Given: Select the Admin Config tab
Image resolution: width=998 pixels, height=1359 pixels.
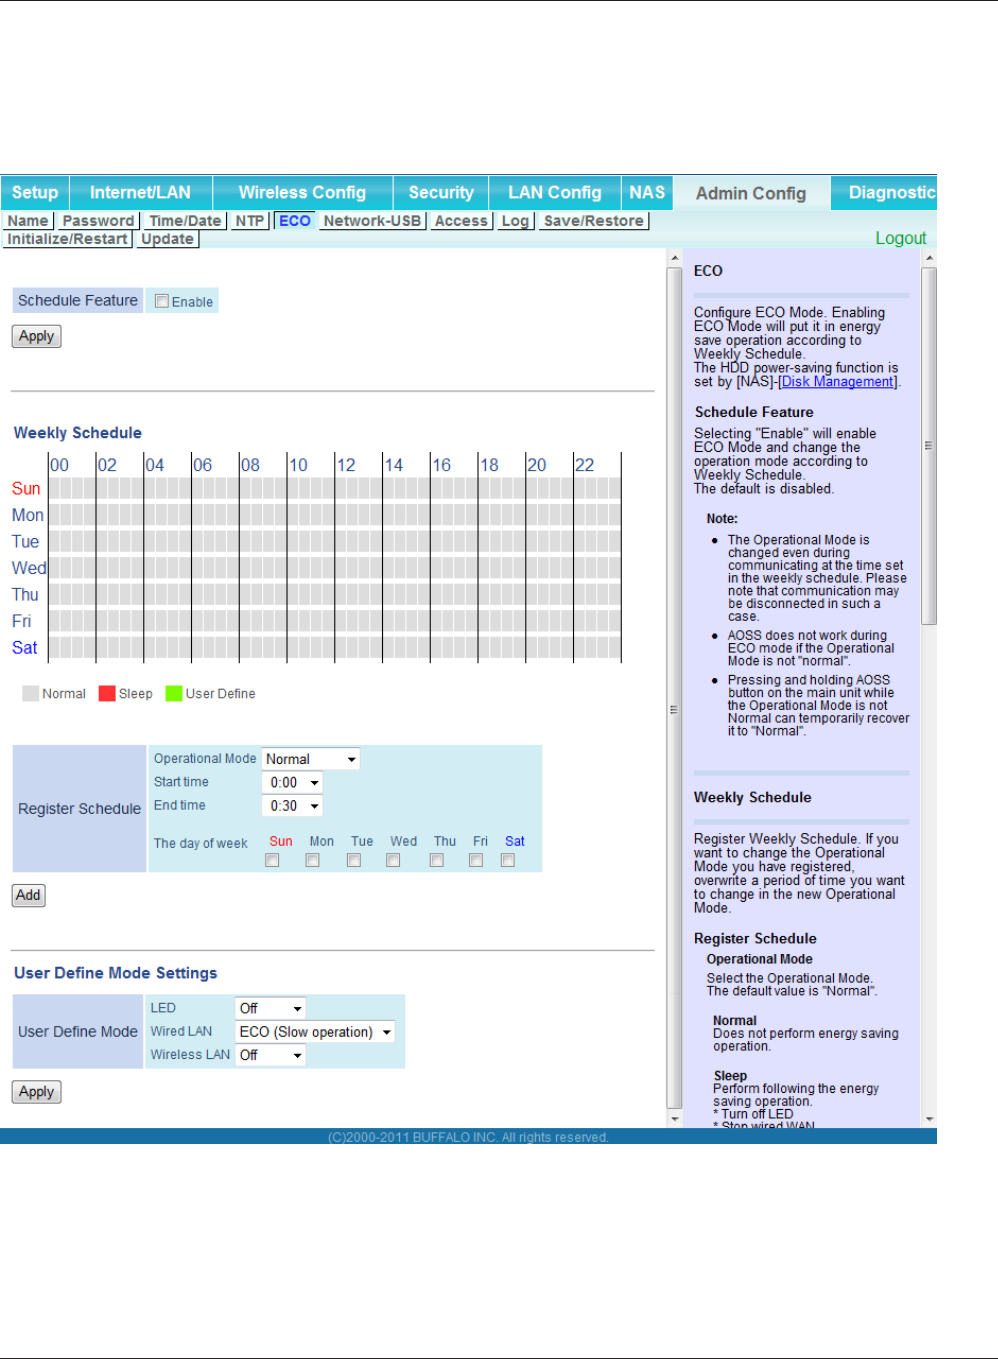Looking at the screenshot, I should pos(751,193).
